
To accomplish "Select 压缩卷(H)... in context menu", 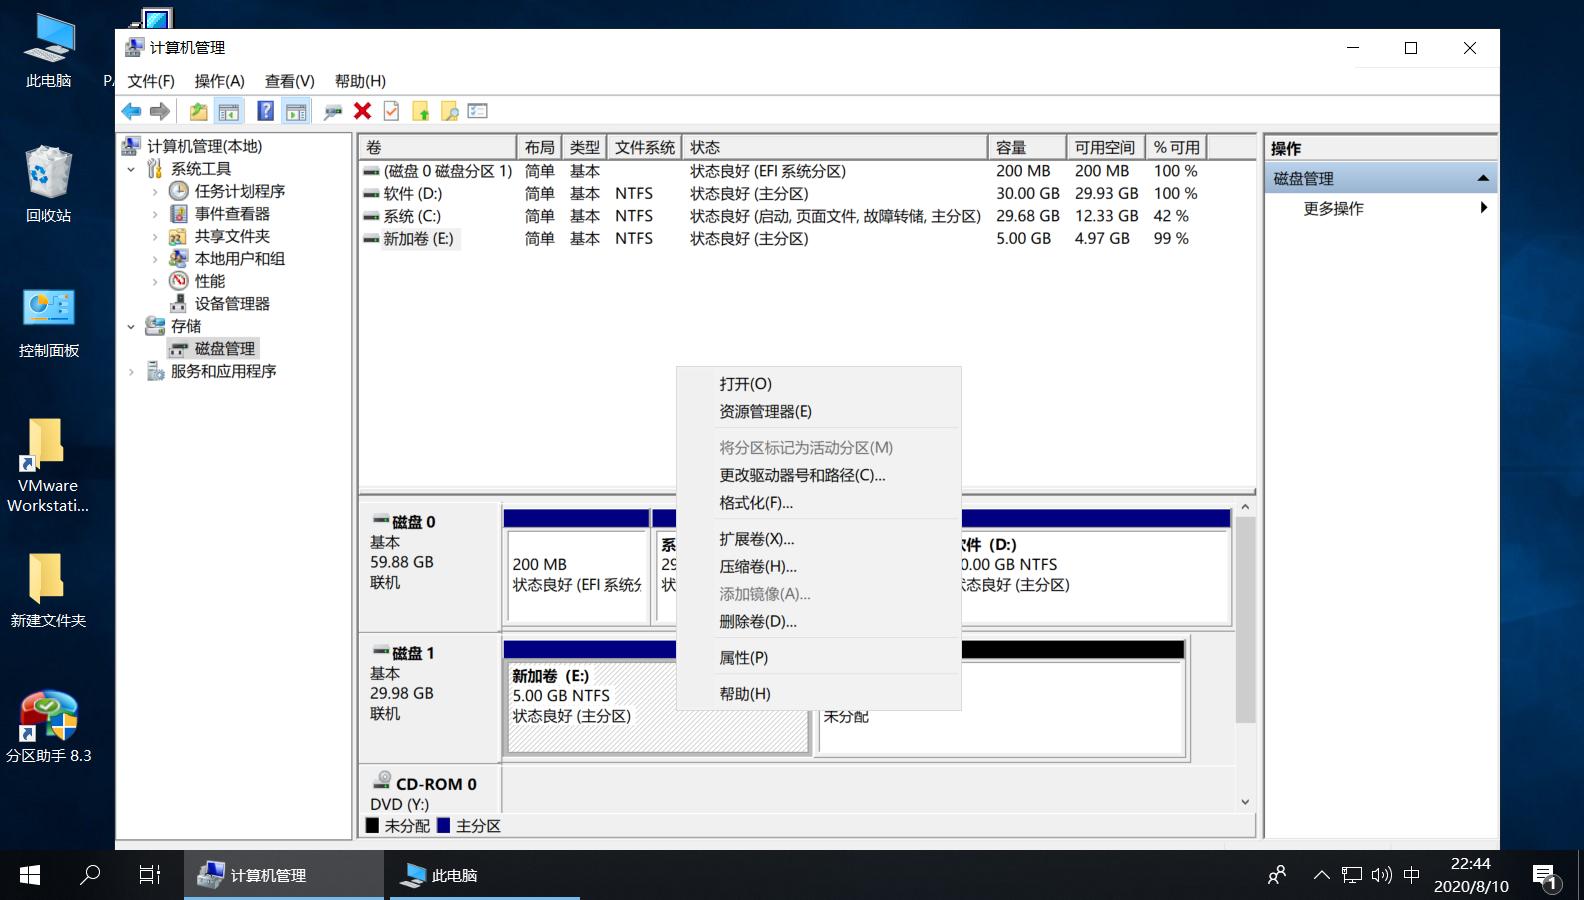I will pos(757,567).
